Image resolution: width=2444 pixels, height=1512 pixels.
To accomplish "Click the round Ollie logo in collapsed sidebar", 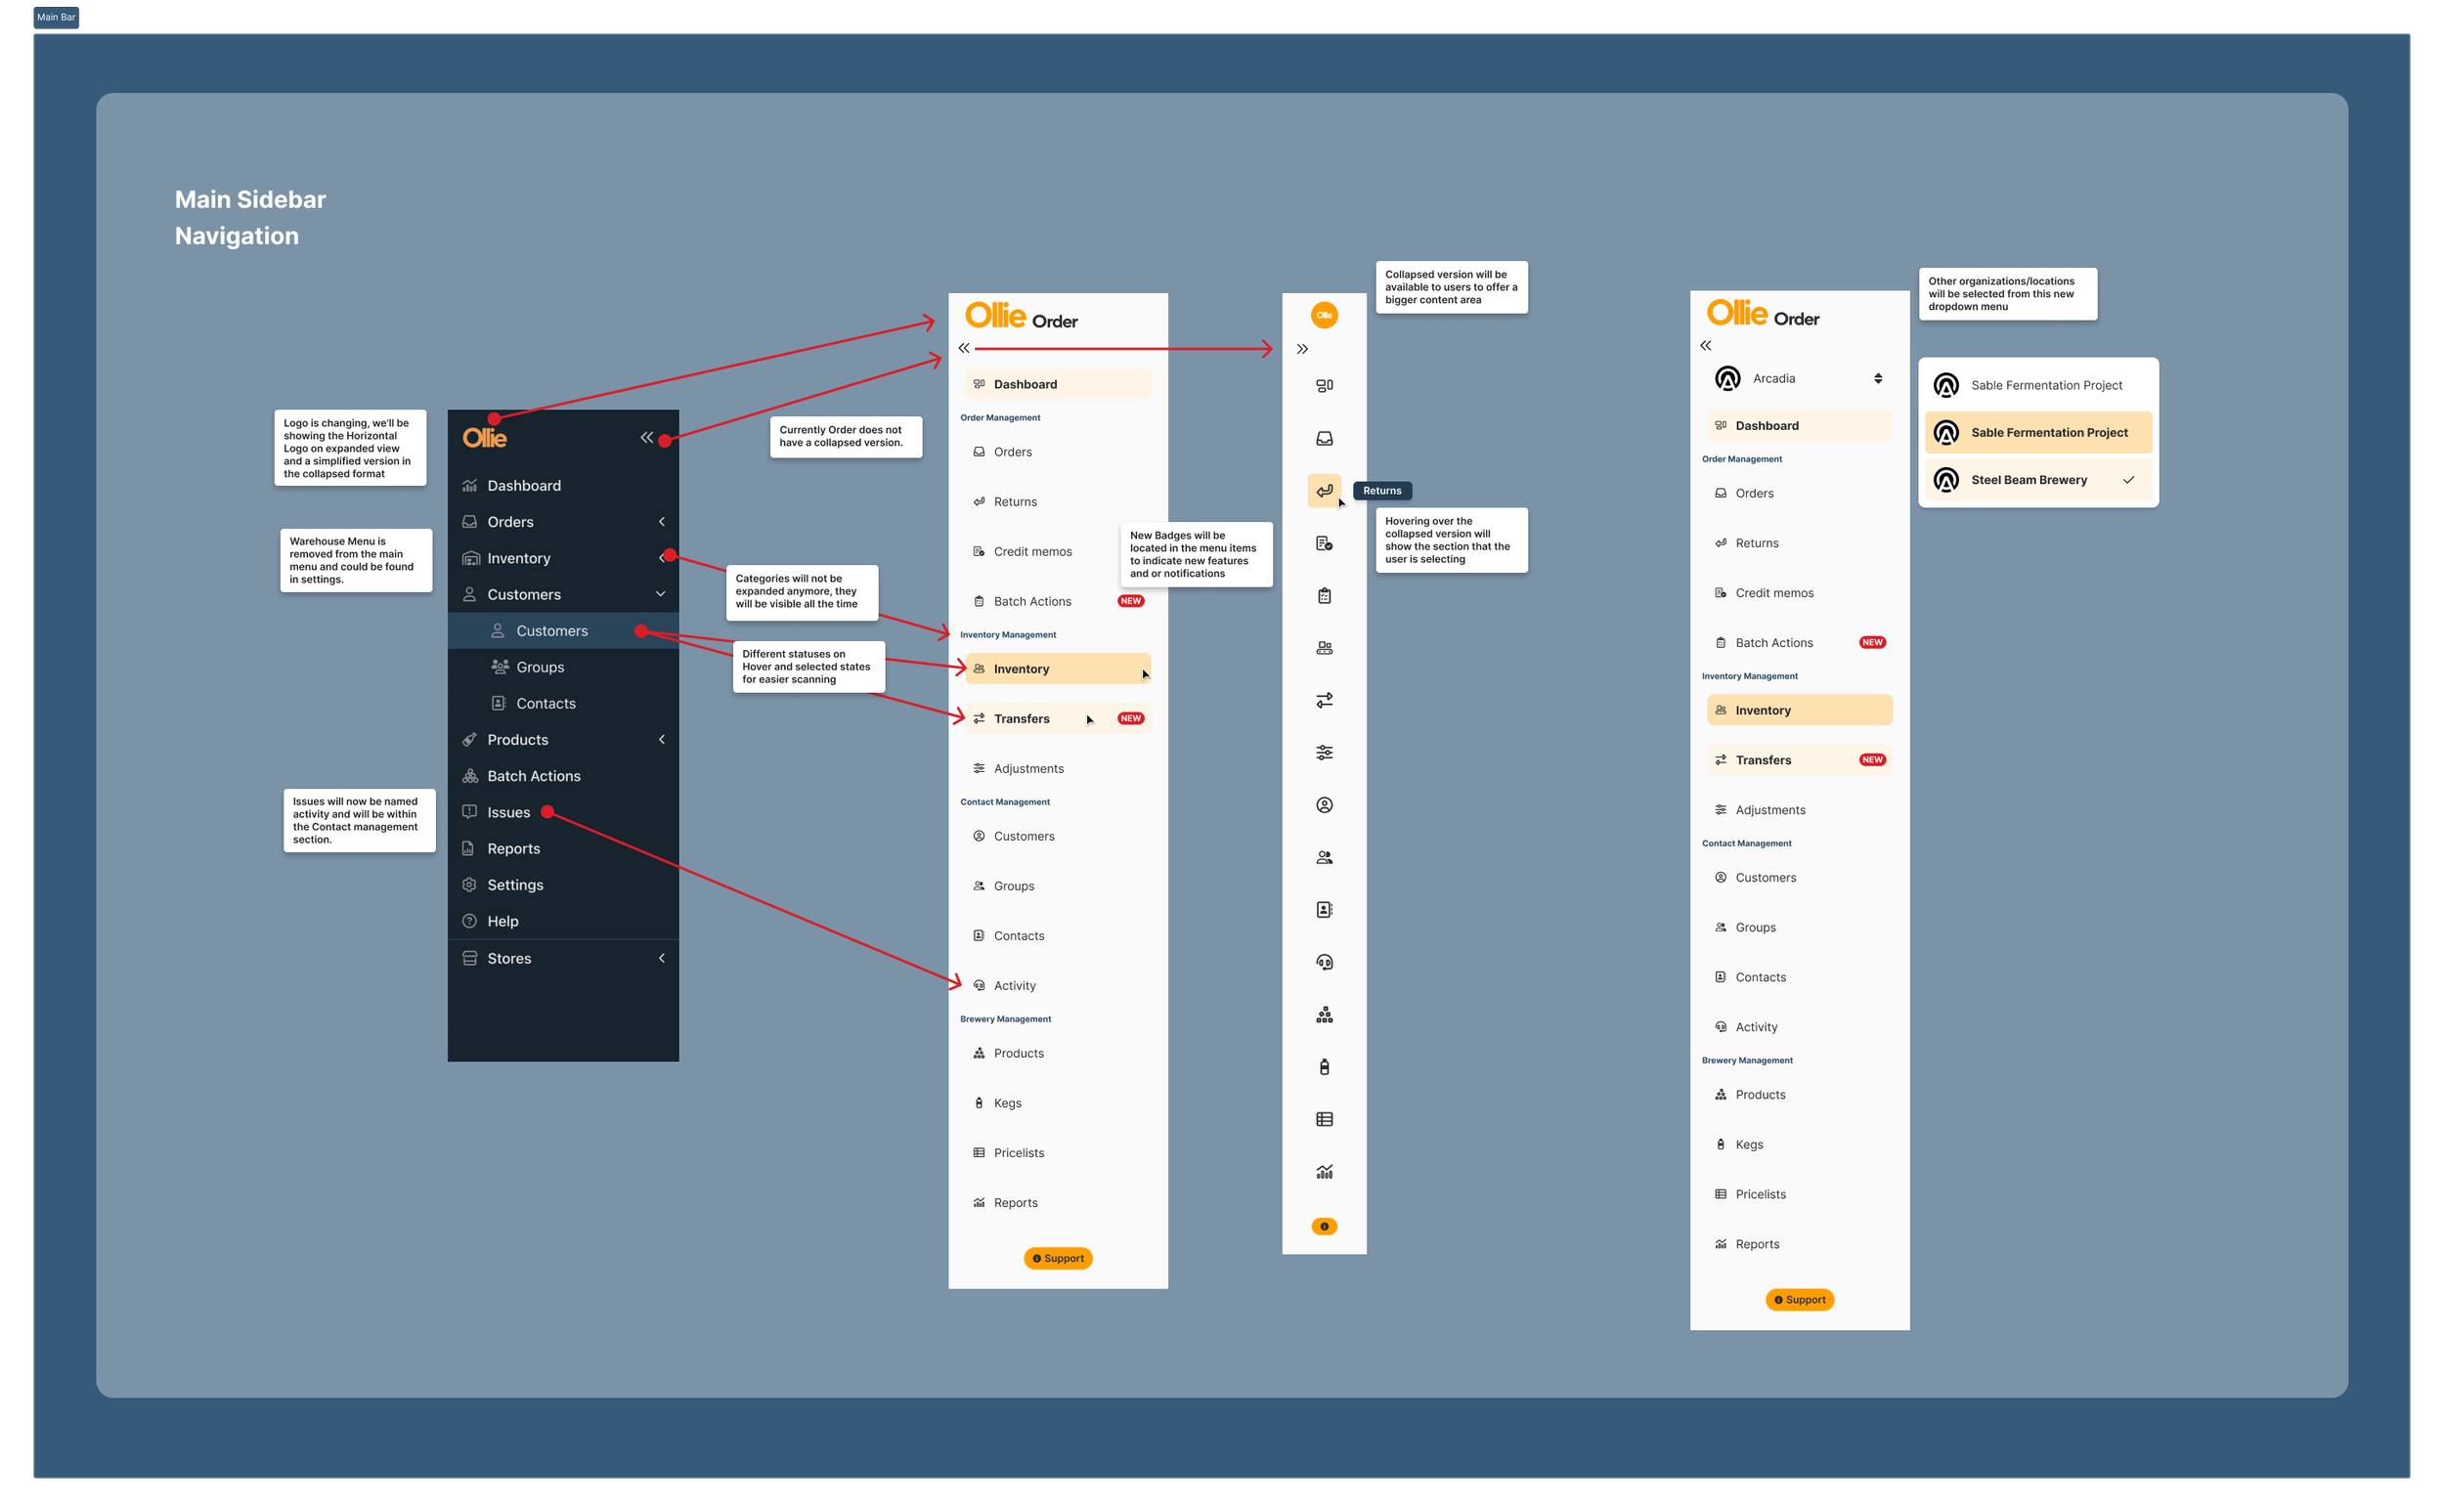I will tap(1324, 315).
